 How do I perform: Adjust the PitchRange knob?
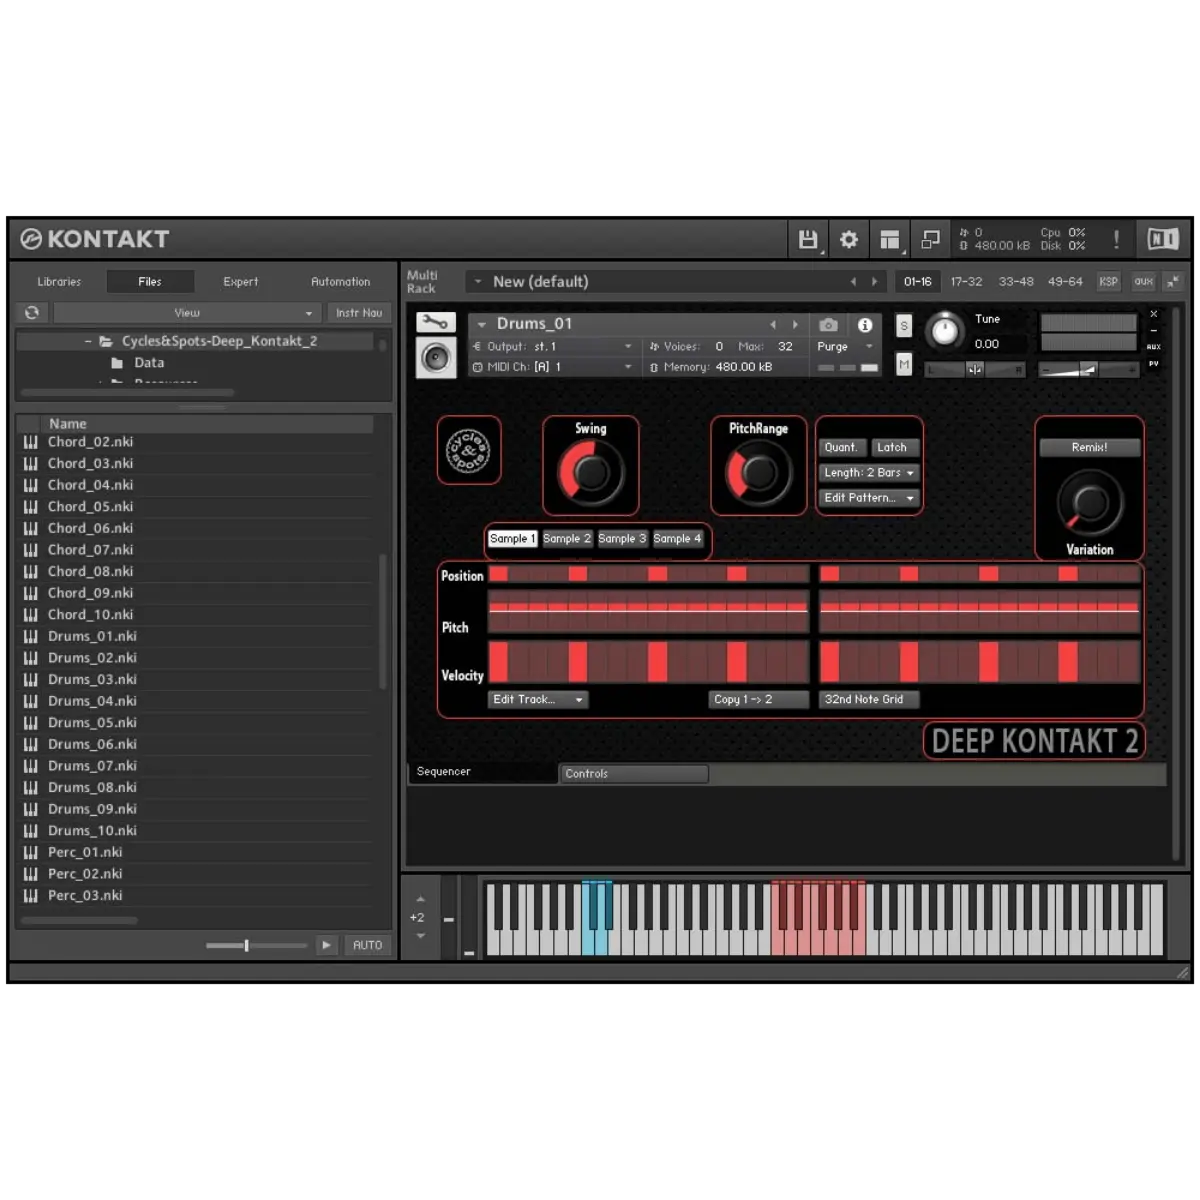pos(758,473)
